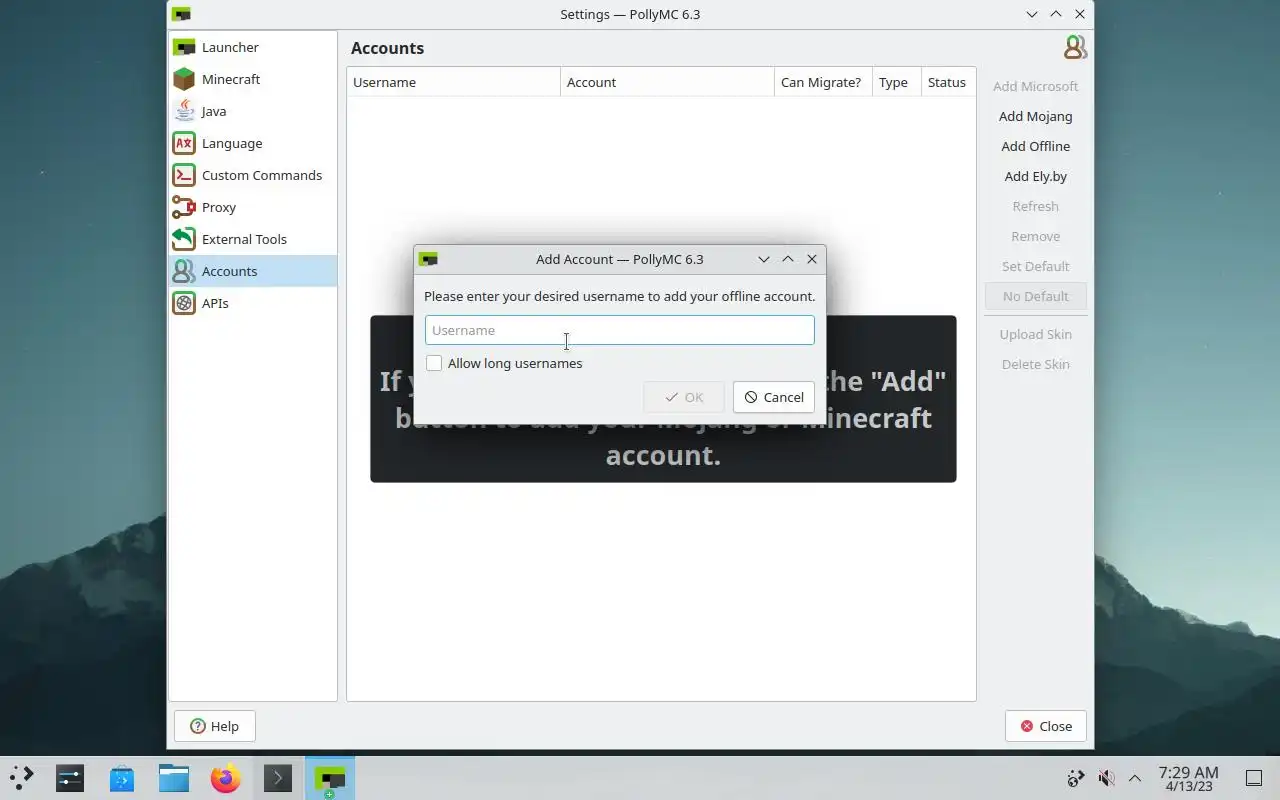Go to the Minecraft settings page
1280x800 pixels.
coord(253,79)
